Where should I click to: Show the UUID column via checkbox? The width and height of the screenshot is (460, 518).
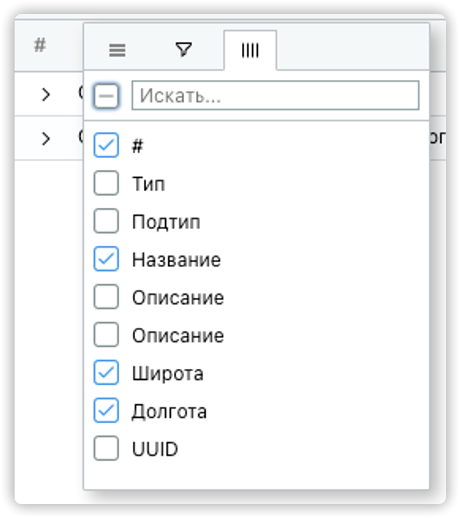[x=106, y=448]
